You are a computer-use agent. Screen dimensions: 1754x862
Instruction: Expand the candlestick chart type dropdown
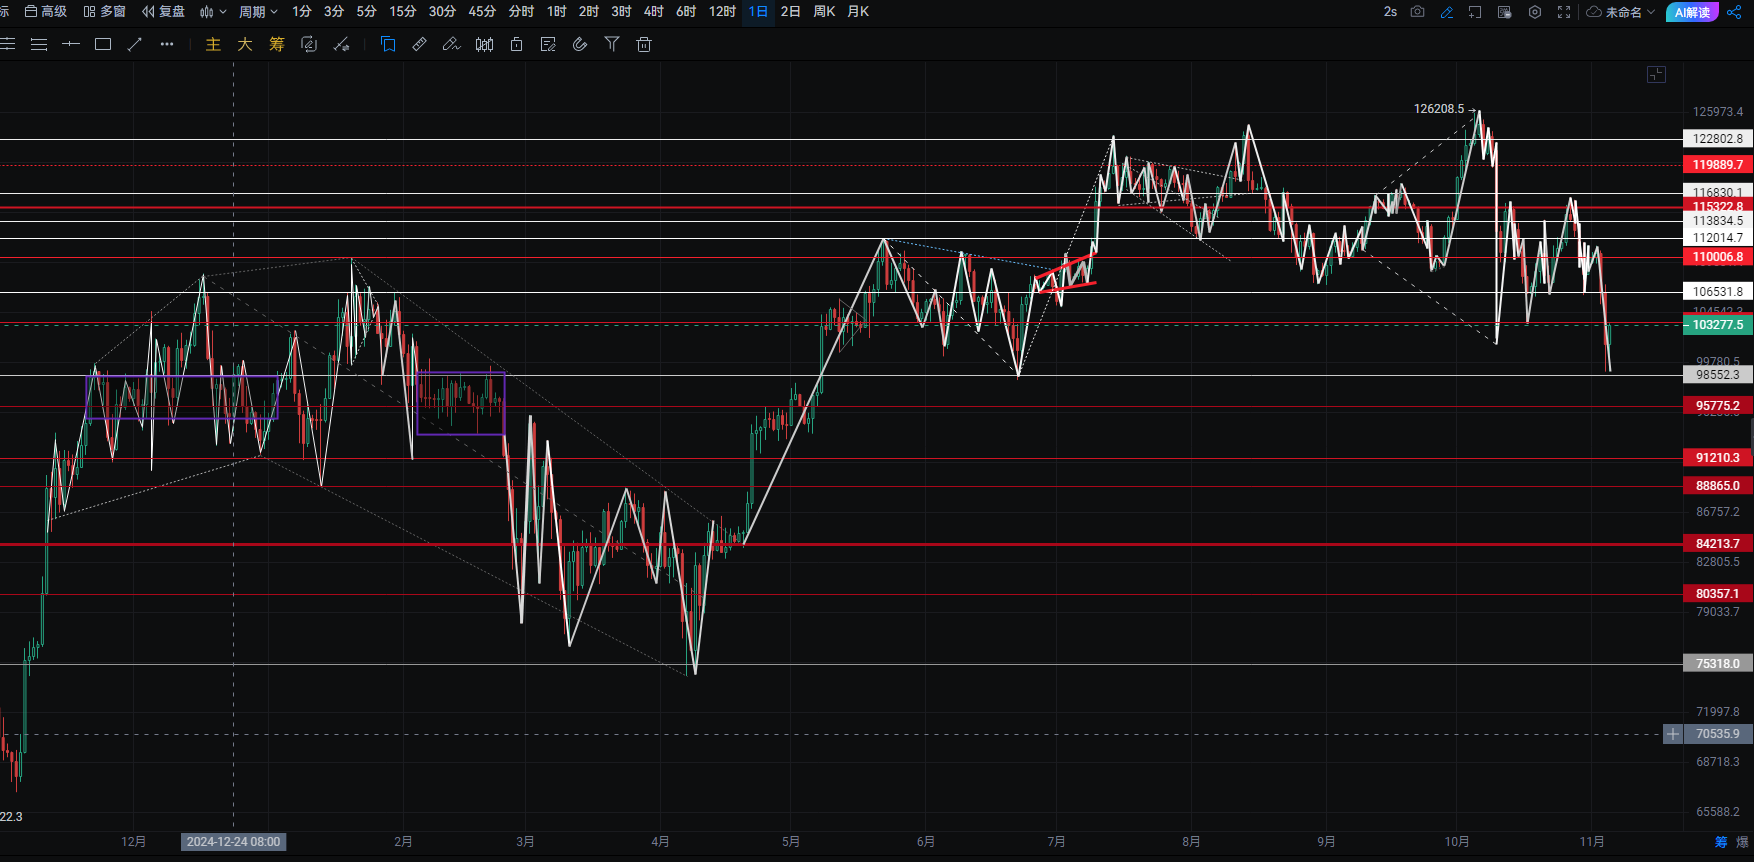click(212, 12)
